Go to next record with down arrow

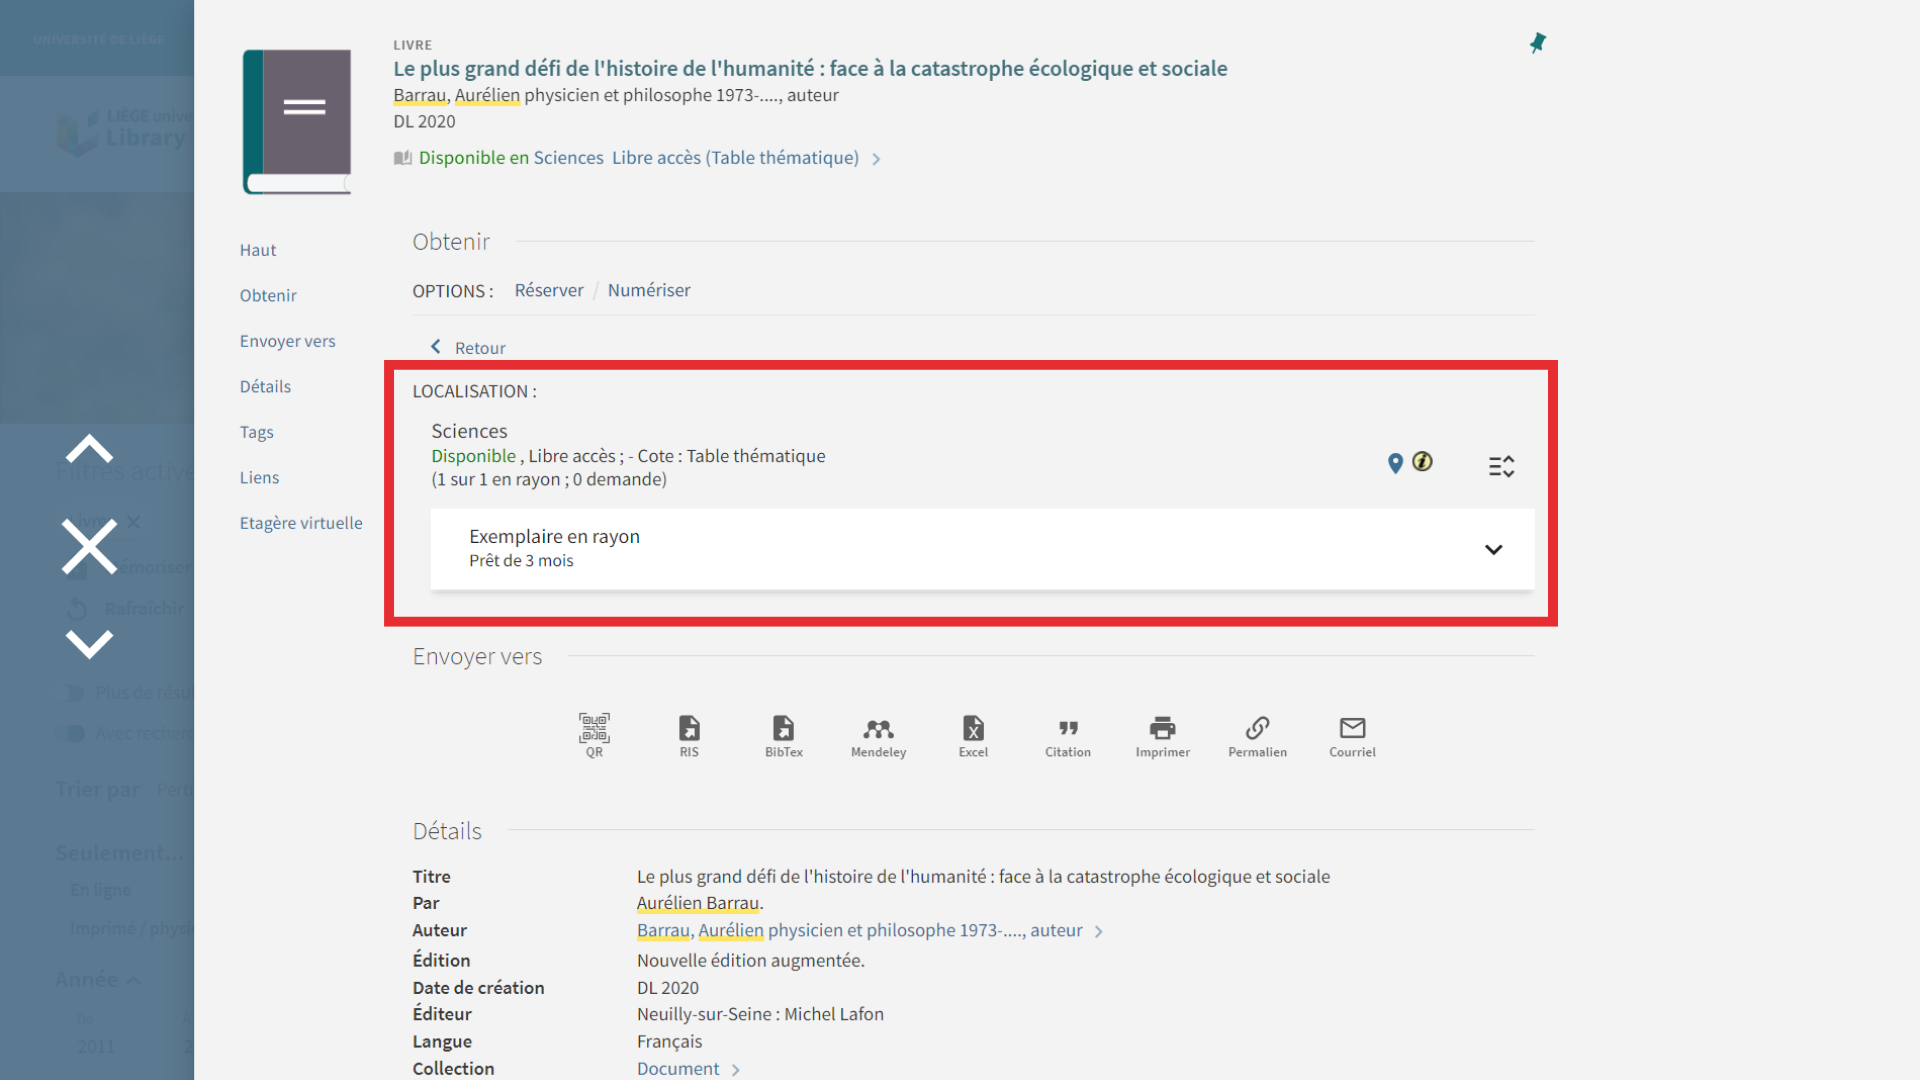(89, 644)
